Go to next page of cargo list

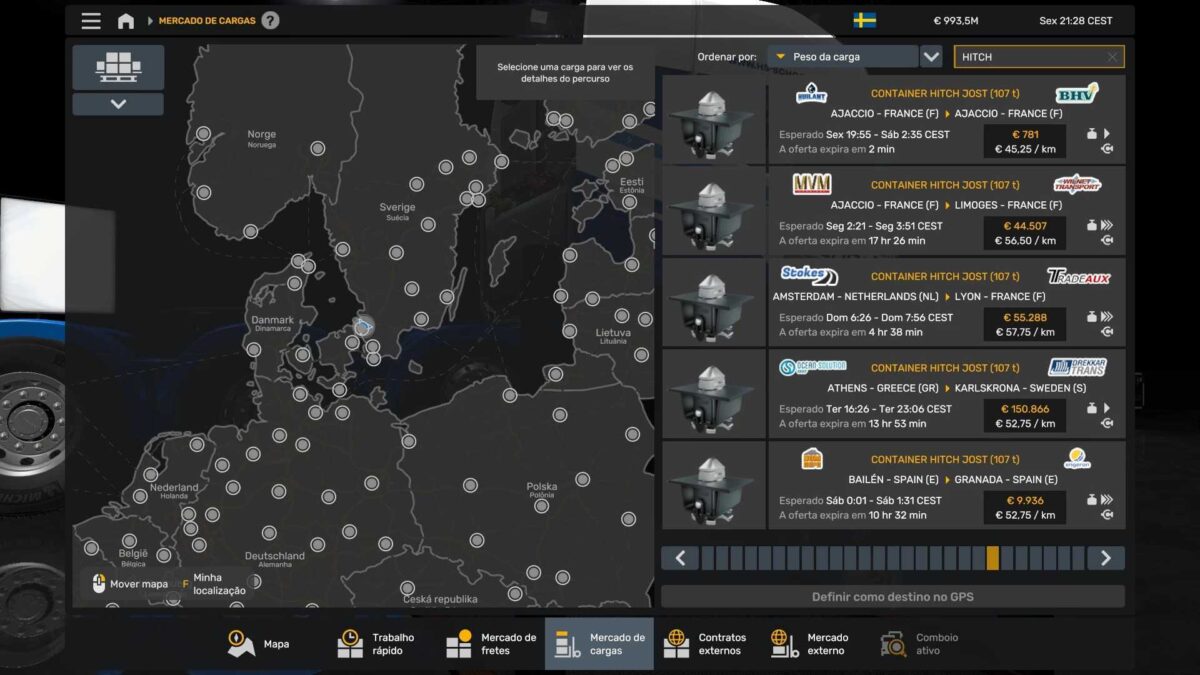click(x=1105, y=558)
